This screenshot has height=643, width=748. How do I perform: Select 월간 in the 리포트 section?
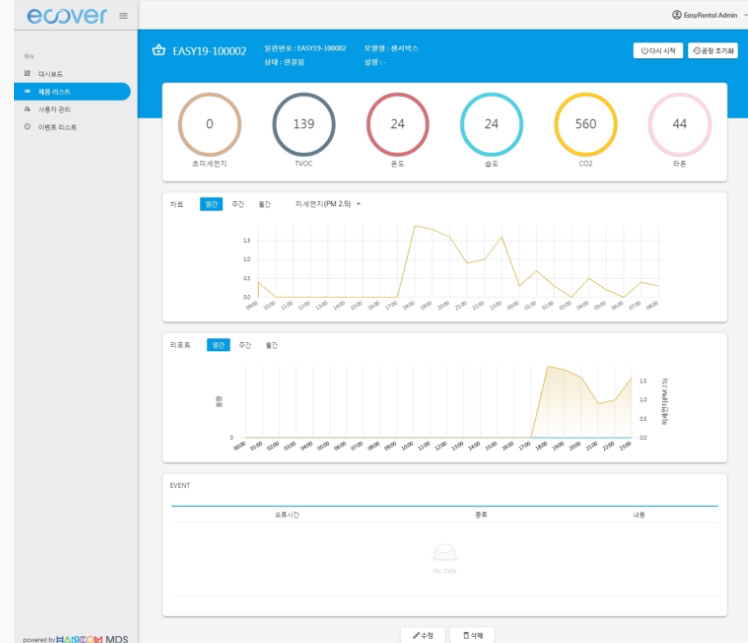pos(271,345)
